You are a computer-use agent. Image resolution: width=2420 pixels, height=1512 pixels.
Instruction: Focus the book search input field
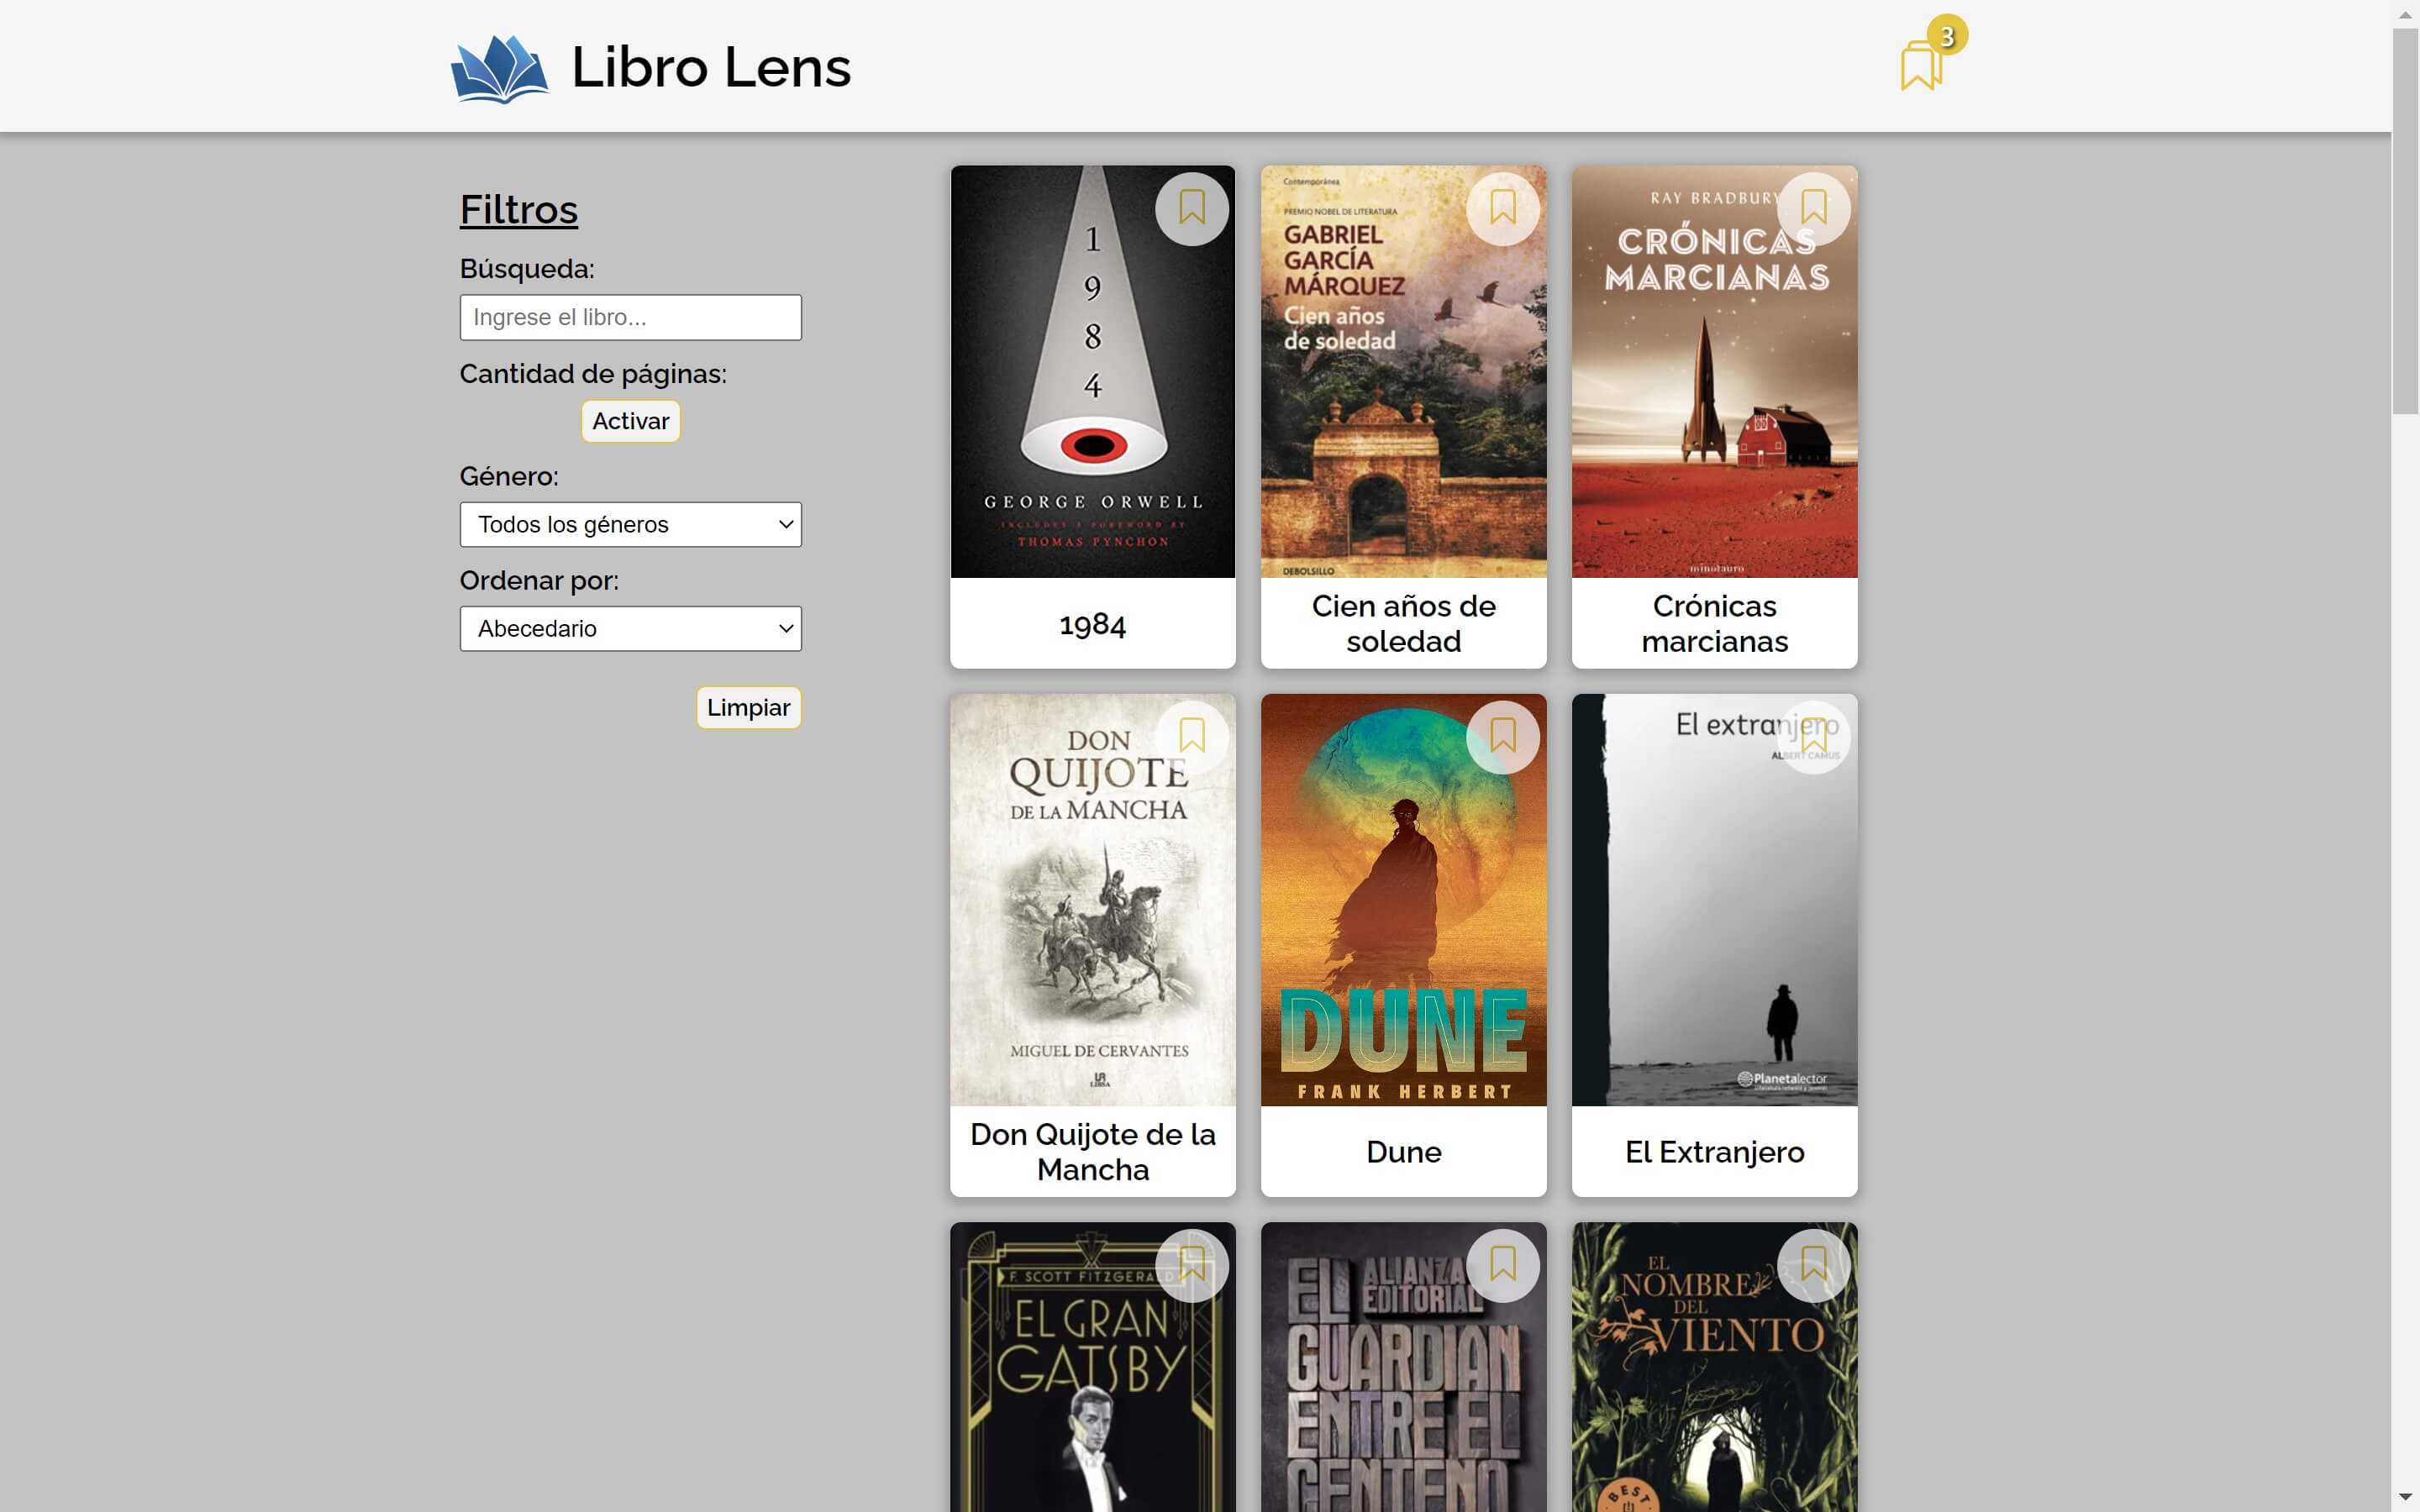630,317
